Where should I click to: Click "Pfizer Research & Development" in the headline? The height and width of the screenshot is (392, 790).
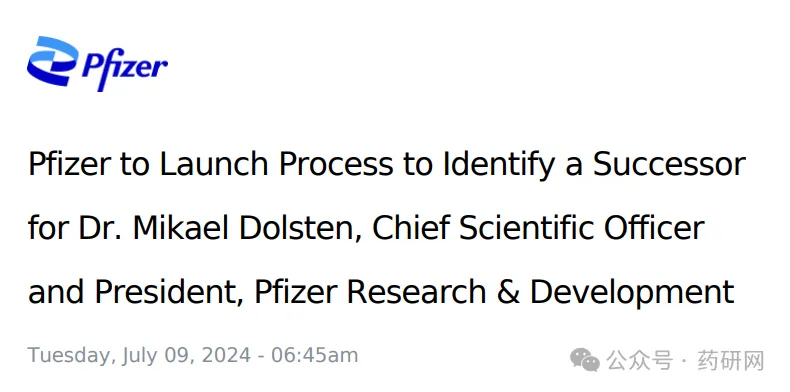494,293
